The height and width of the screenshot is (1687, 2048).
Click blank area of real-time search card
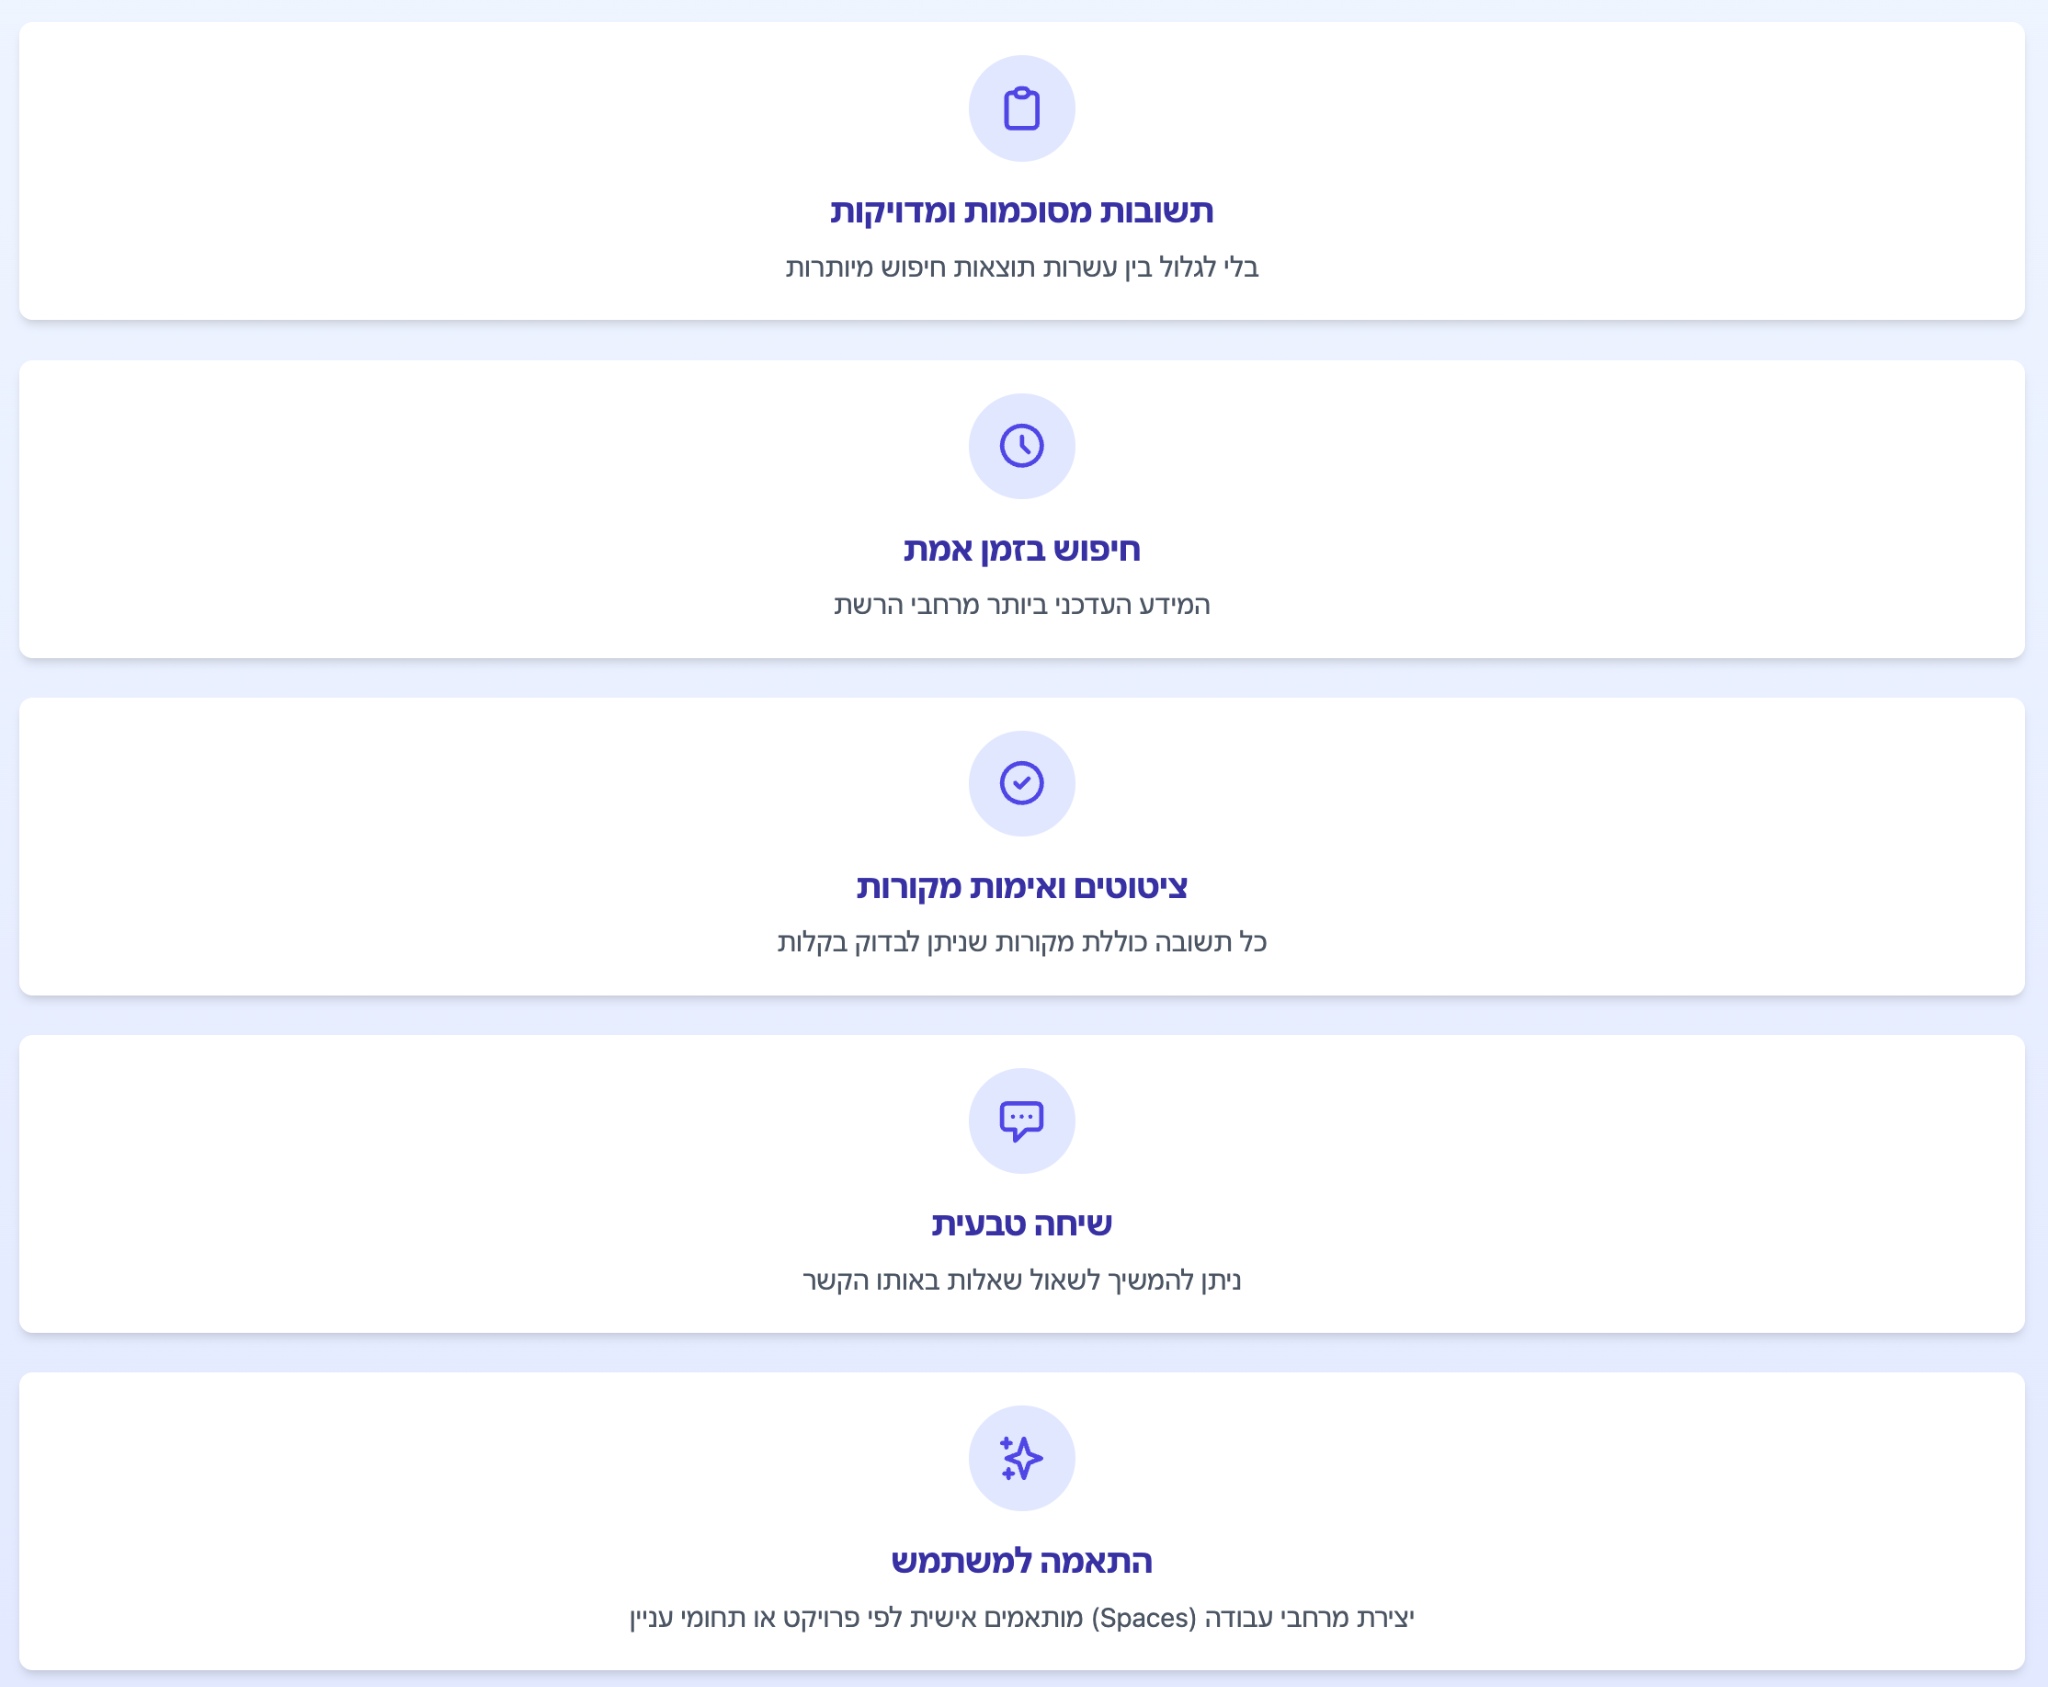point(400,508)
